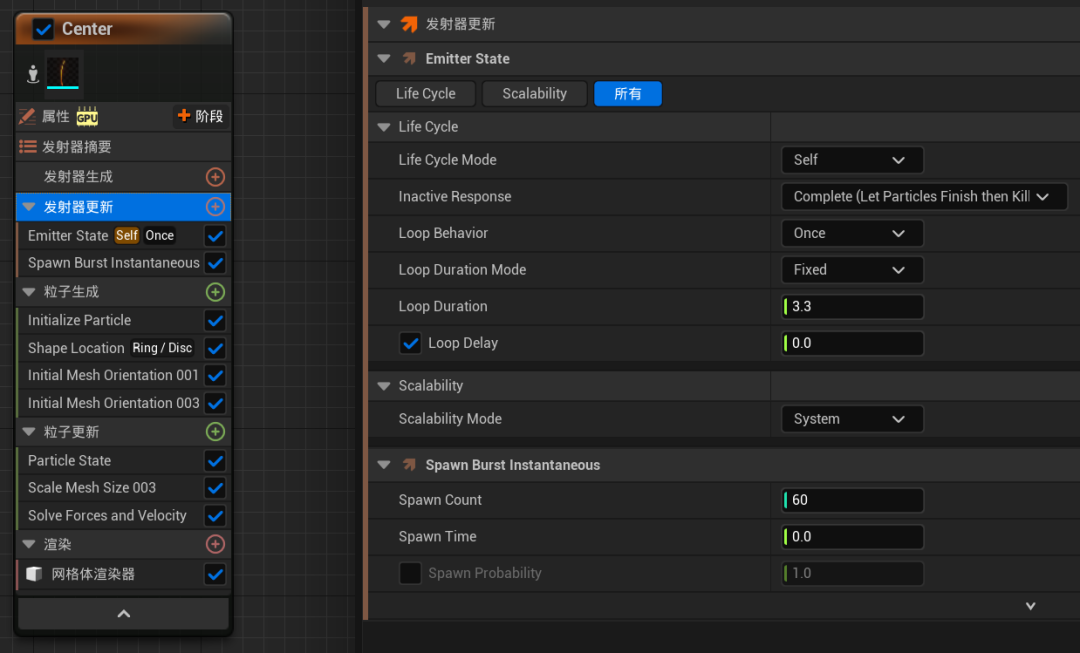Click the Spawn Count value field
This screenshot has width=1080, height=653.
click(x=852, y=500)
